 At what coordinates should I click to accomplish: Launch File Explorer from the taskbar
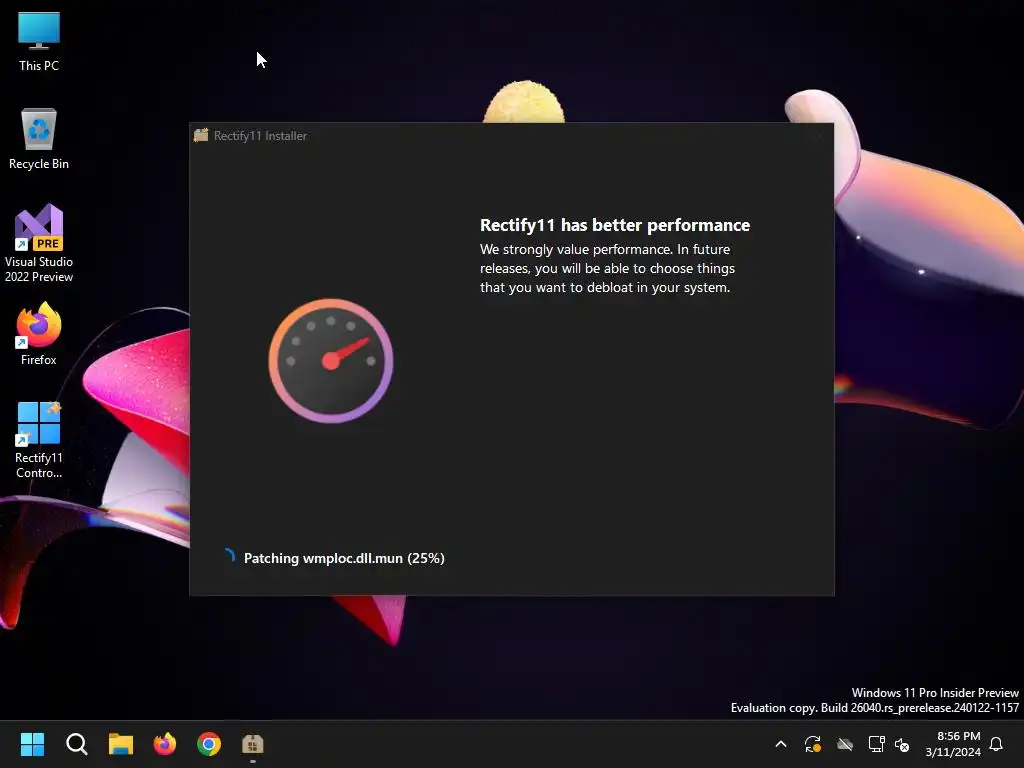(x=121, y=744)
